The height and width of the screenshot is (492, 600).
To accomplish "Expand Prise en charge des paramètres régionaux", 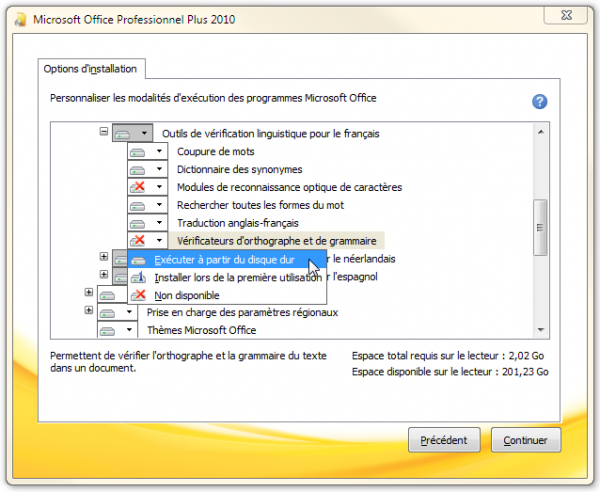I will 89,310.
